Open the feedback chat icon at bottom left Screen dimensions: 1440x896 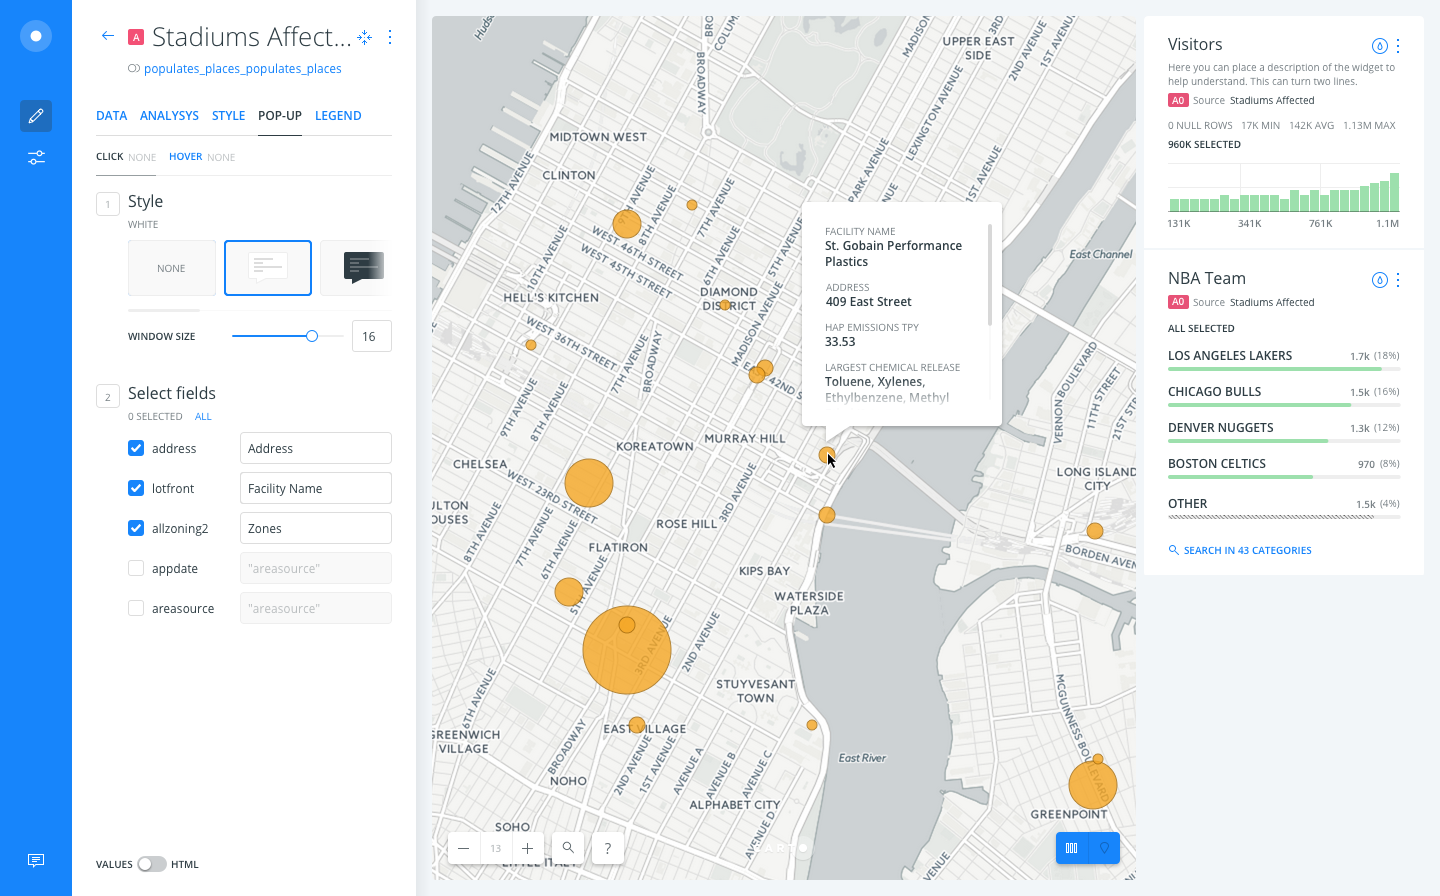[35, 860]
